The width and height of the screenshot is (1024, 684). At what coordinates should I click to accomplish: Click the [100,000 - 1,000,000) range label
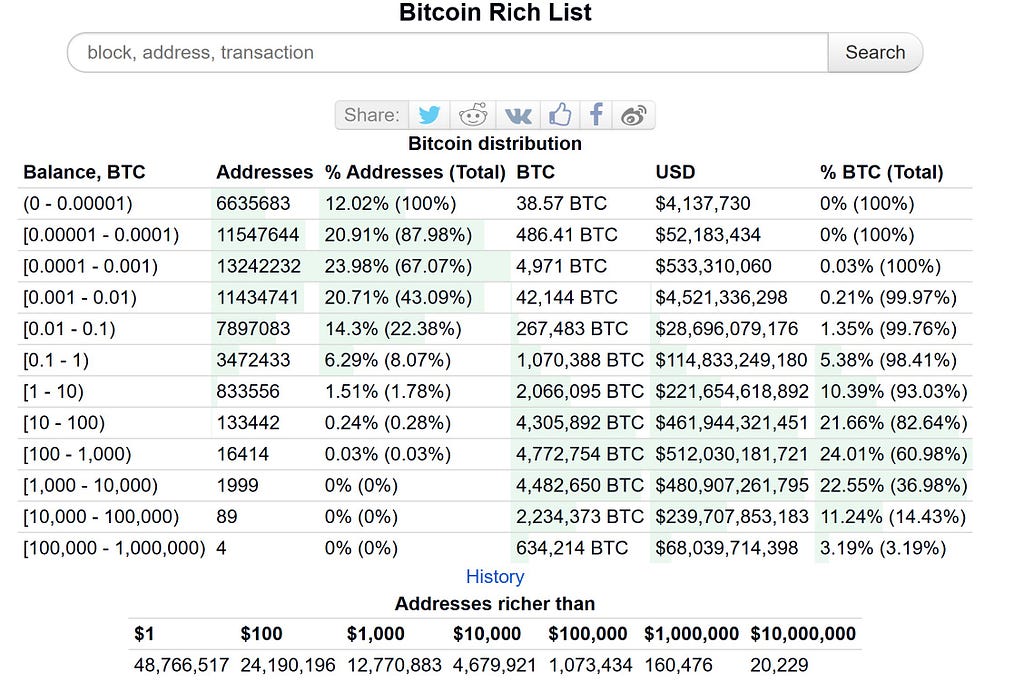tap(114, 549)
